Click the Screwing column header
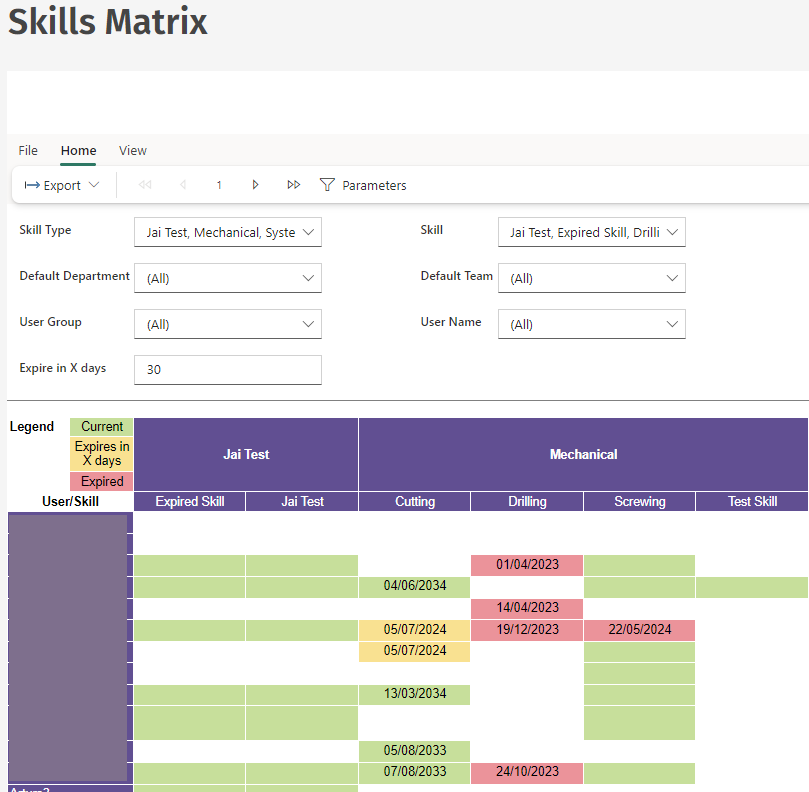809x792 pixels. click(x=639, y=502)
